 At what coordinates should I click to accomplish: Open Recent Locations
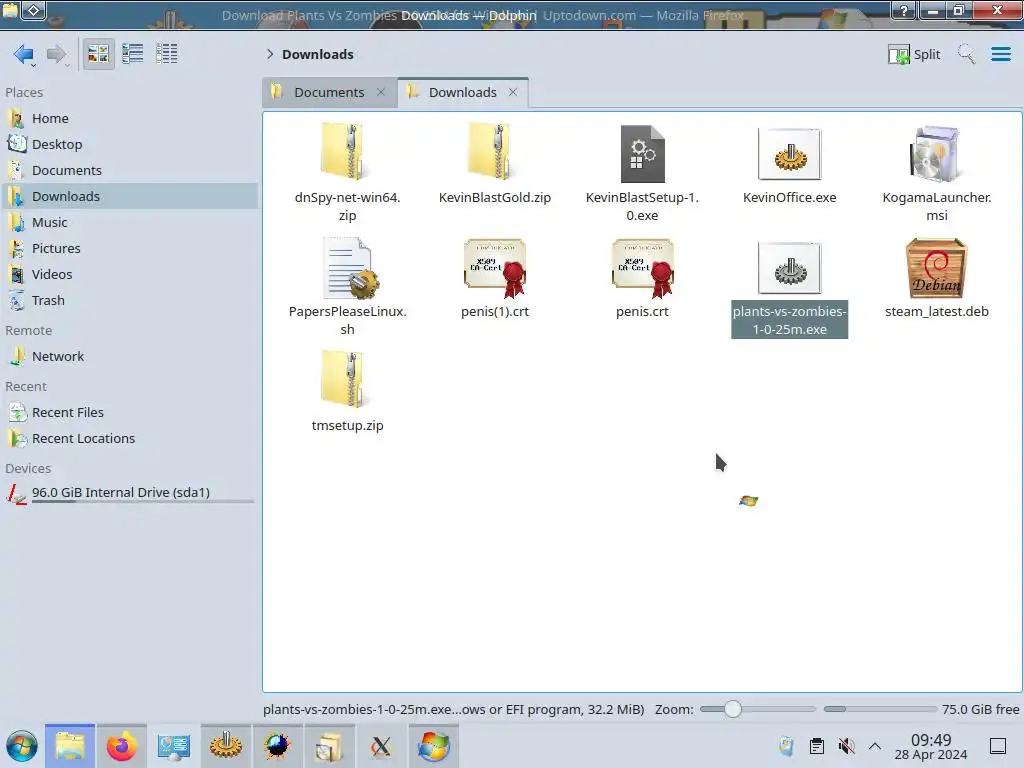[x=131, y=439]
